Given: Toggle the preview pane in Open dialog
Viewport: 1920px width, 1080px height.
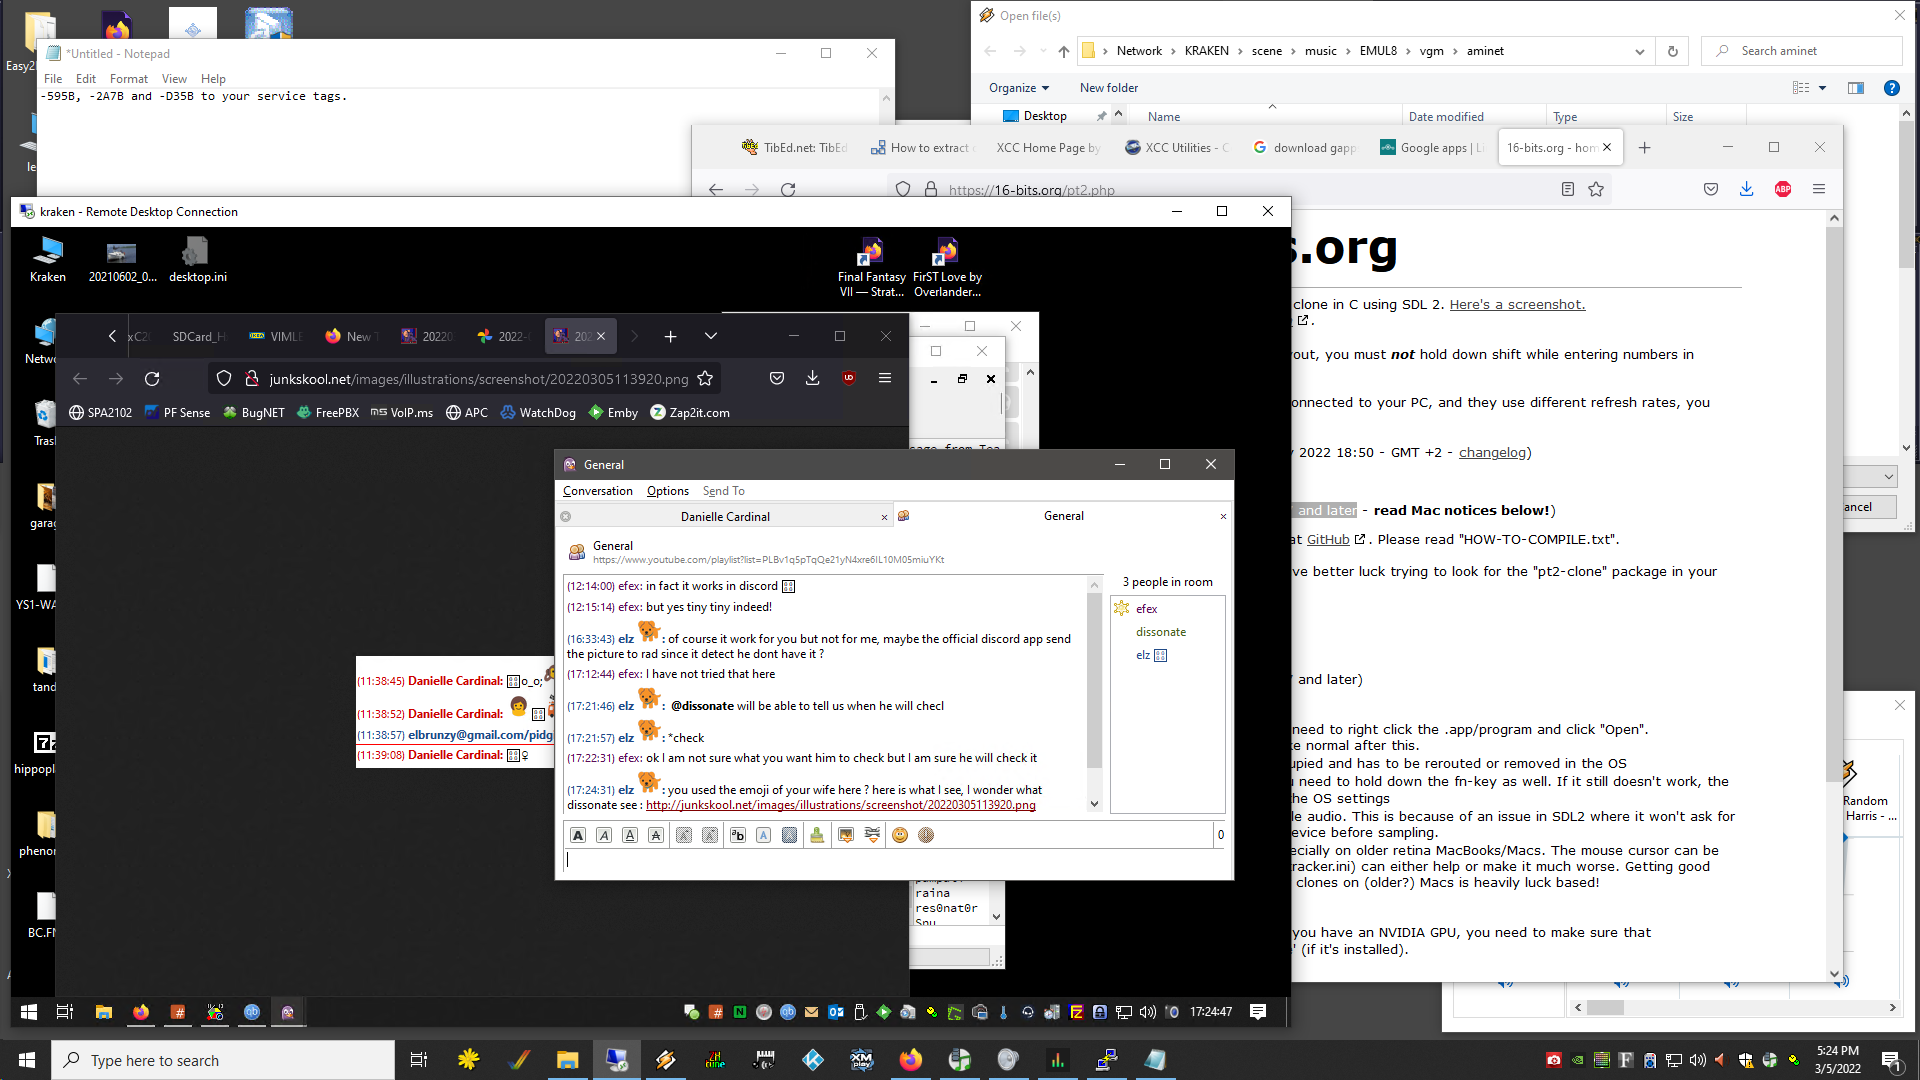Looking at the screenshot, I should pos(1856,88).
